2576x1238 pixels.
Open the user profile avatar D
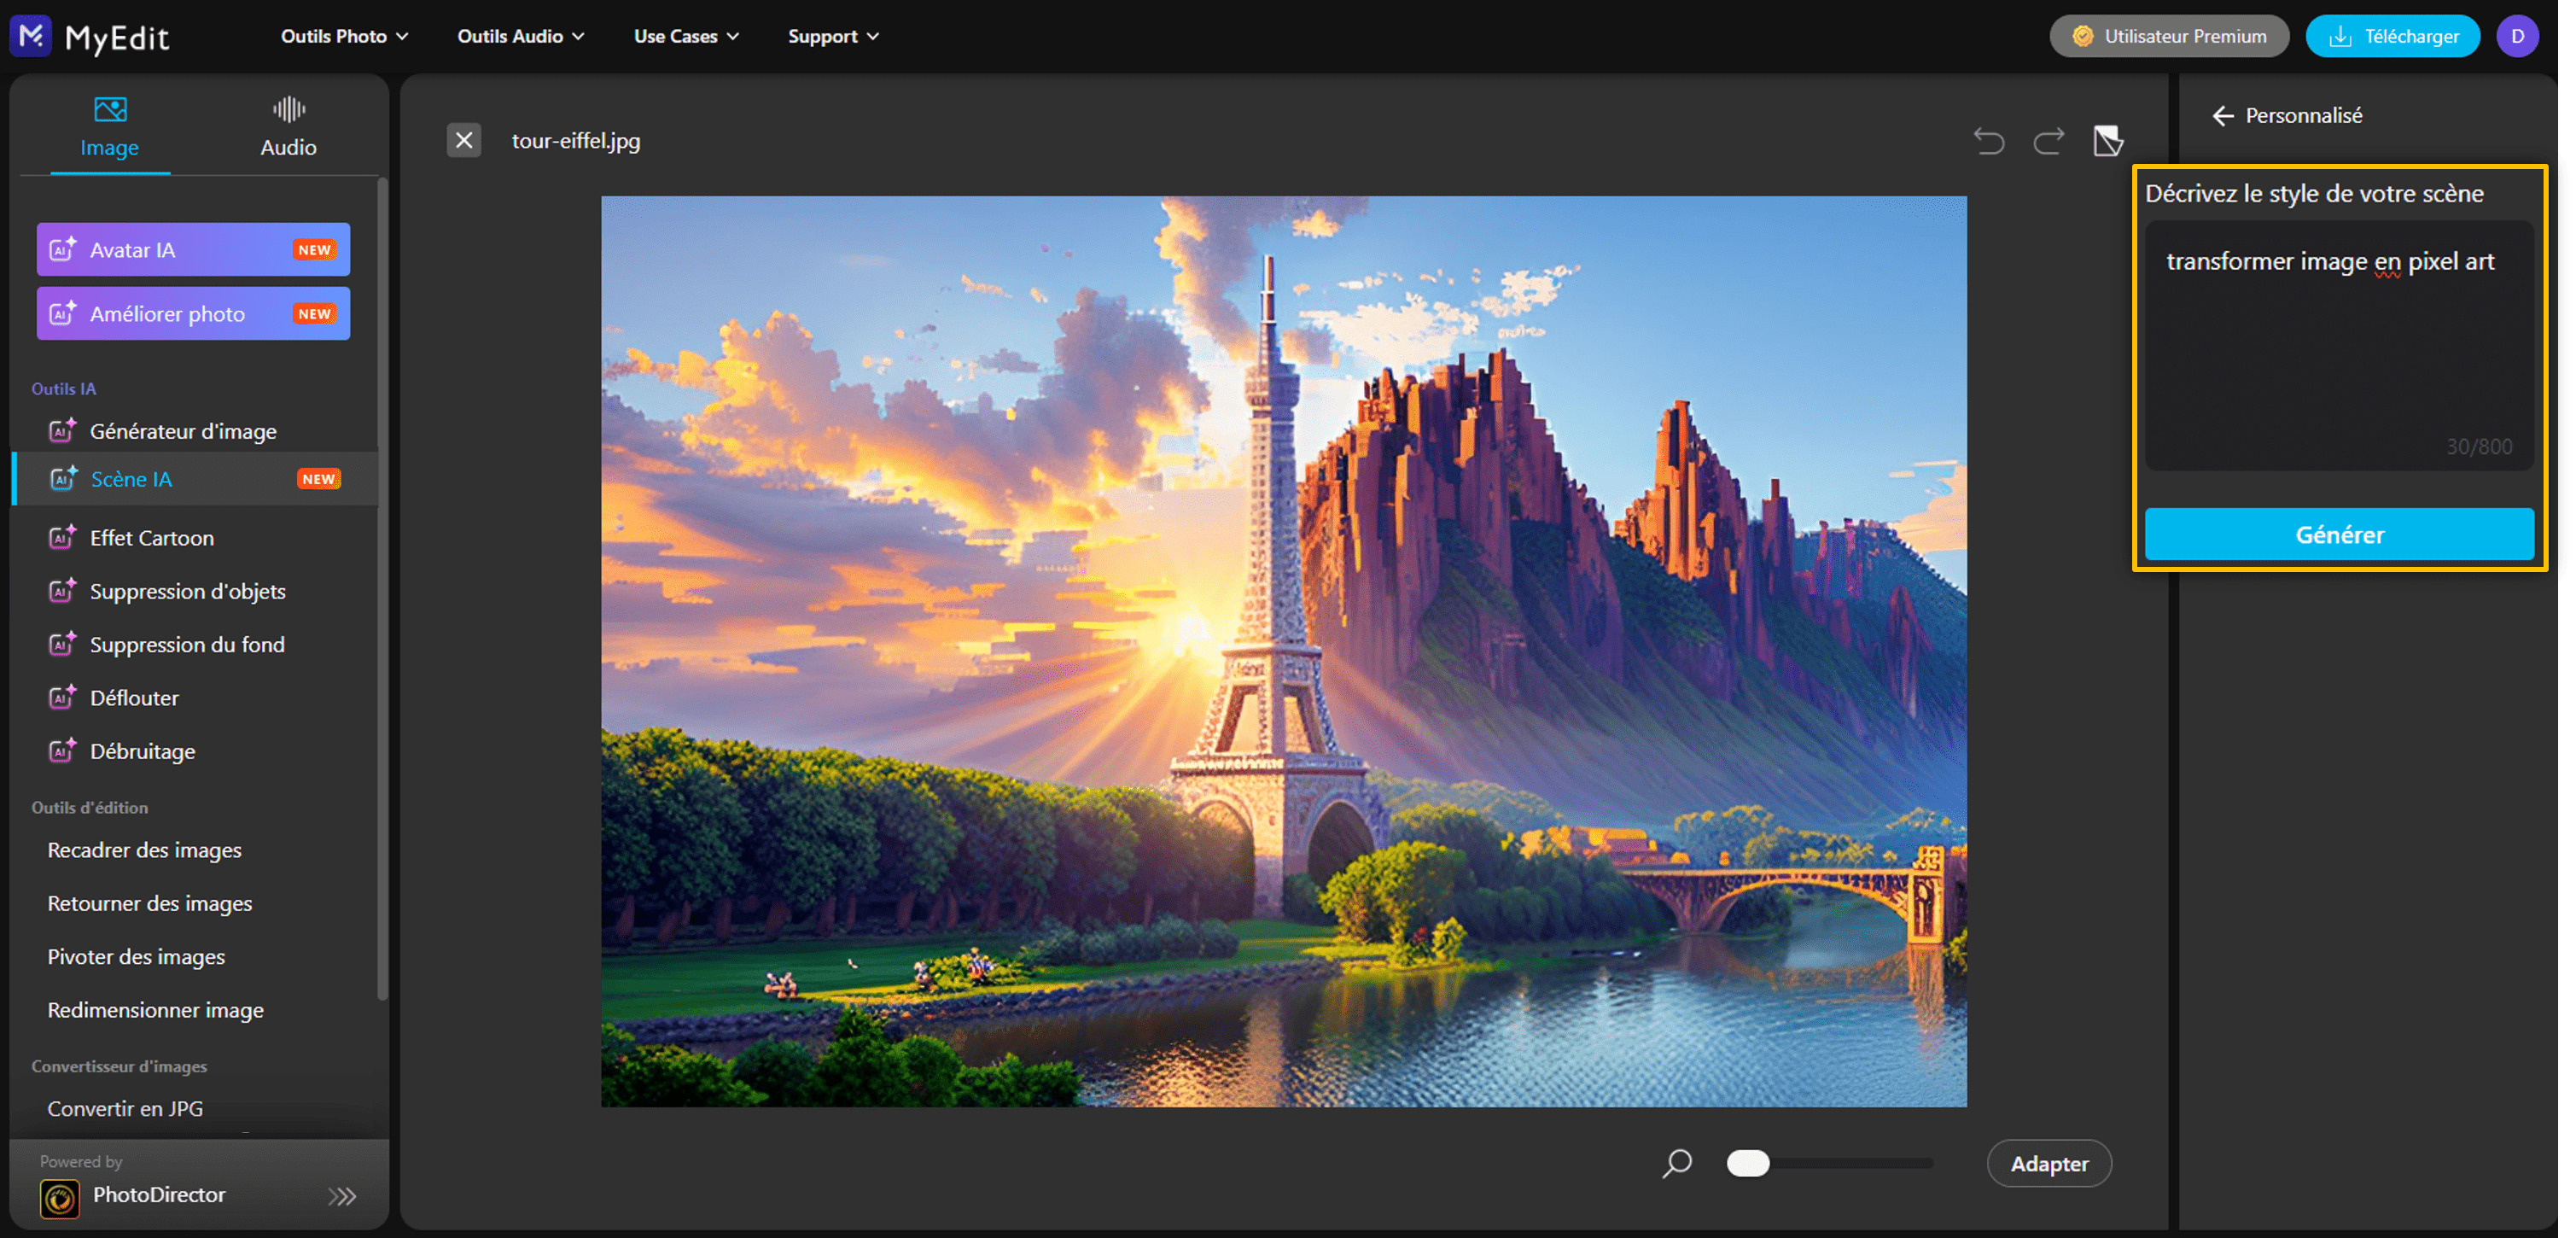(x=2517, y=36)
